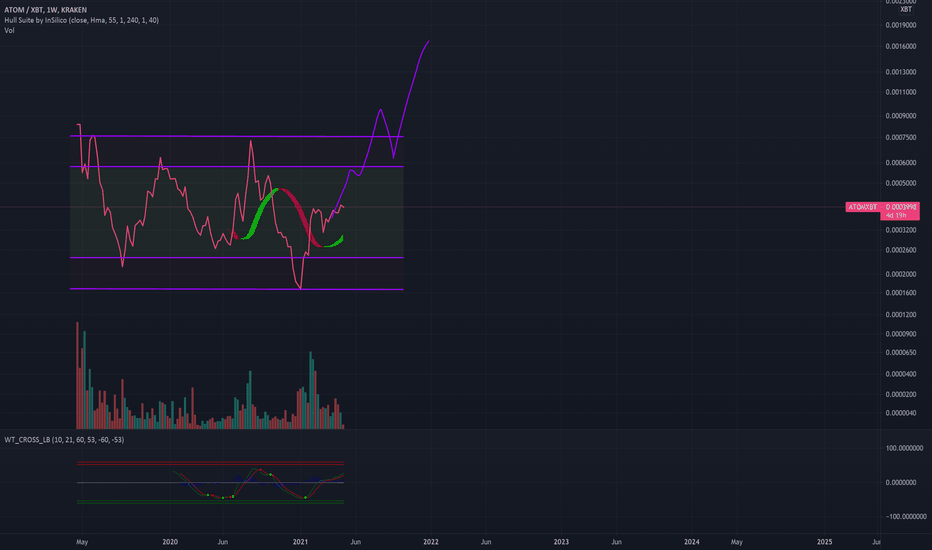Click the pink ATOM/XBT price tag
Viewport: 932px width, 550px height.
pyautogui.click(x=862, y=207)
